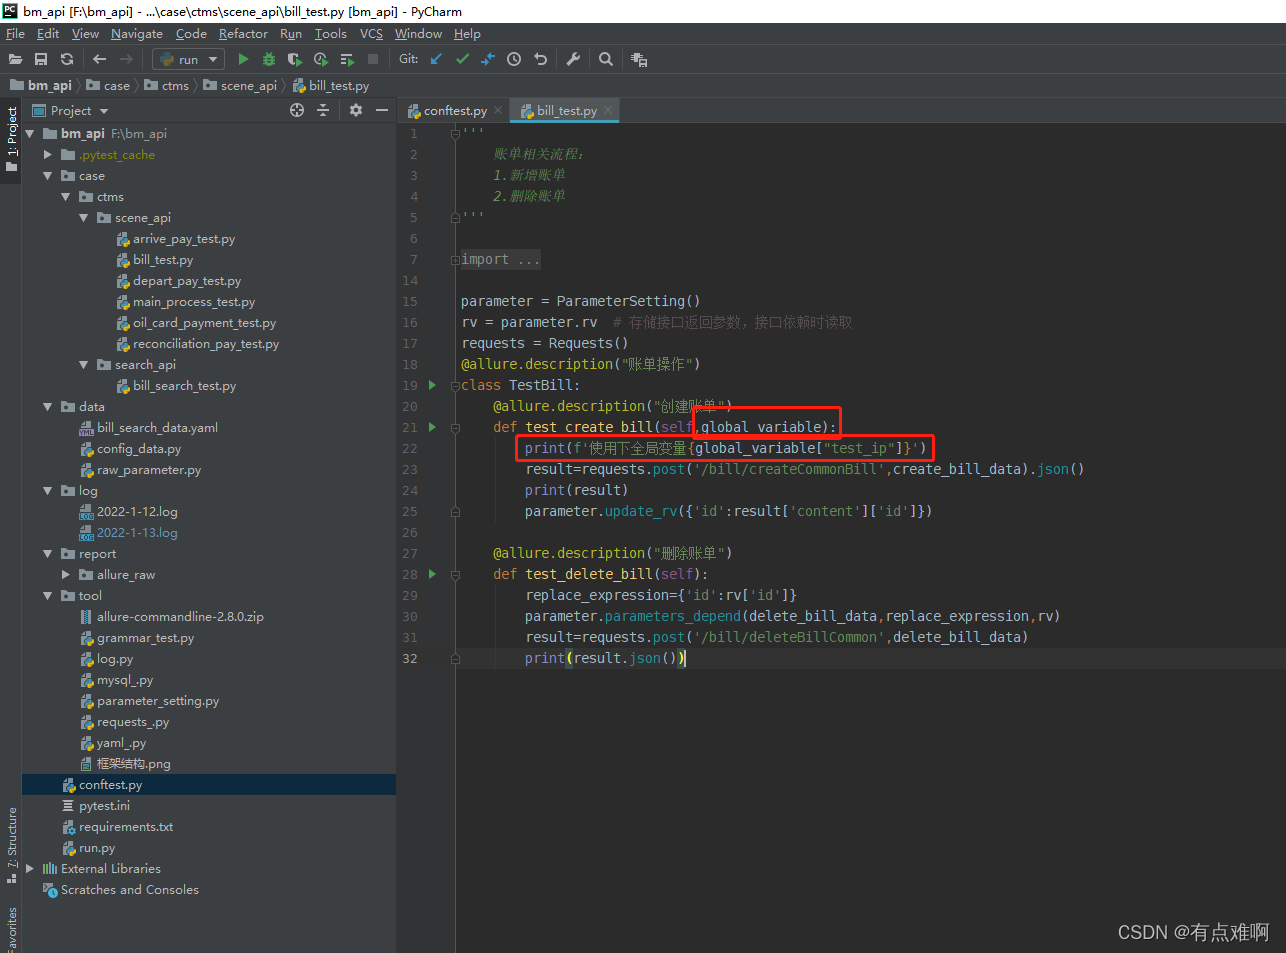Collapse the bm_api root folder
The height and width of the screenshot is (953, 1286).
click(30, 133)
